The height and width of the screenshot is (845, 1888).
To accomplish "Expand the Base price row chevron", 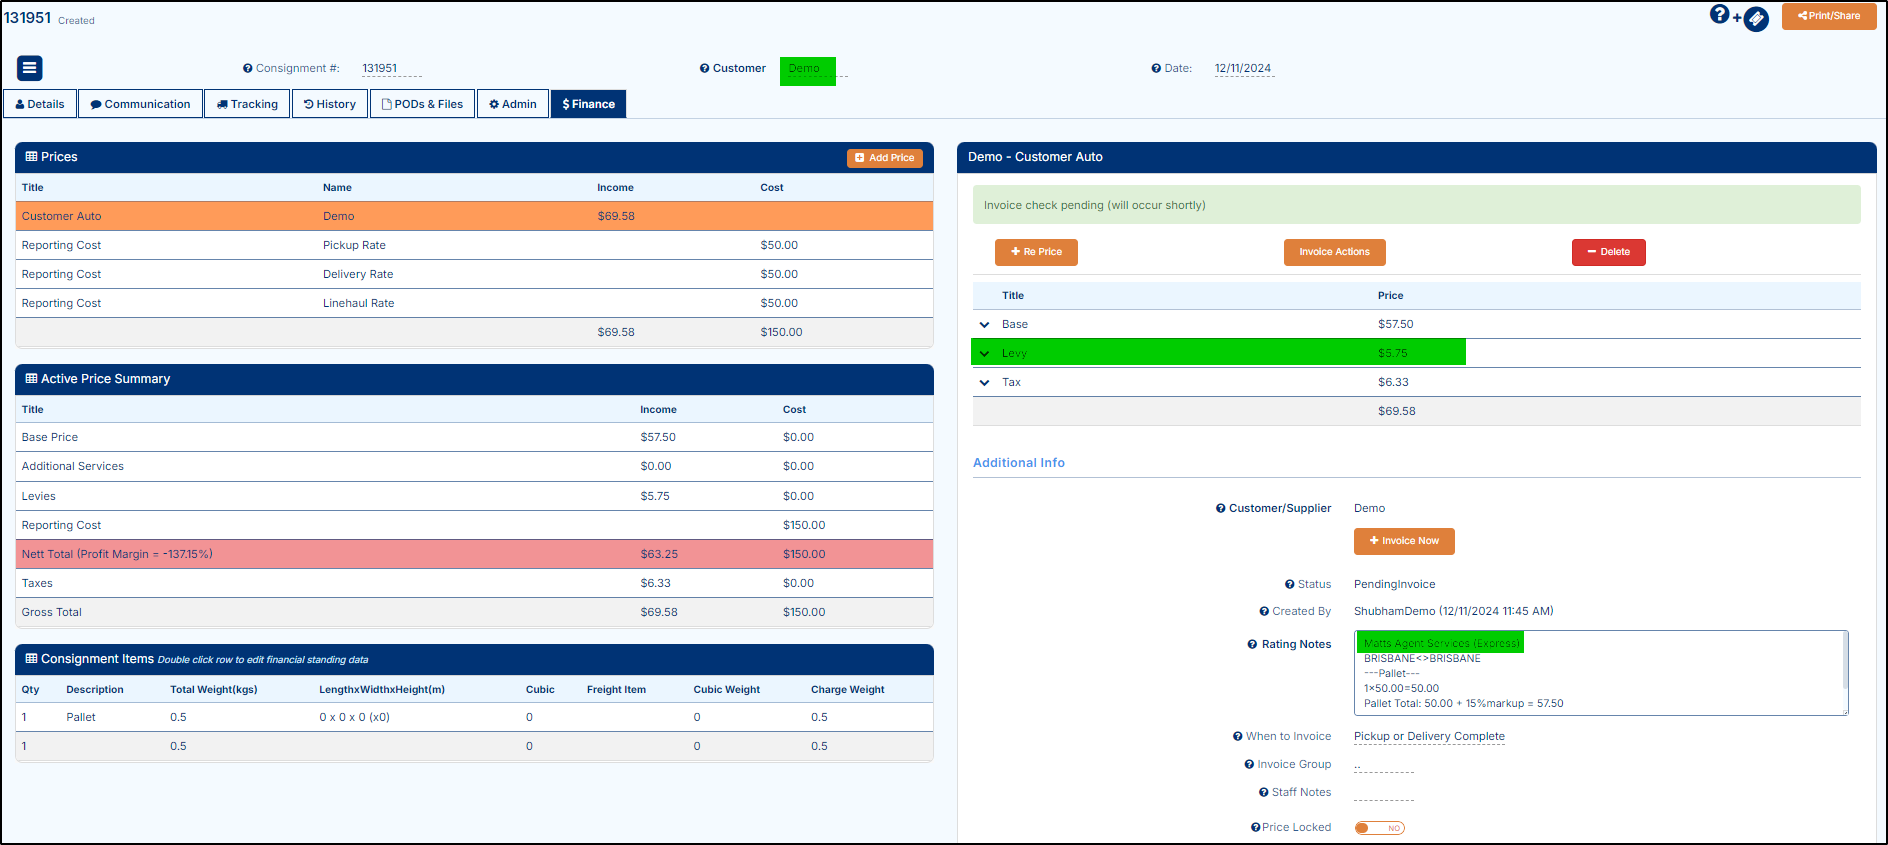I will click(x=985, y=325).
